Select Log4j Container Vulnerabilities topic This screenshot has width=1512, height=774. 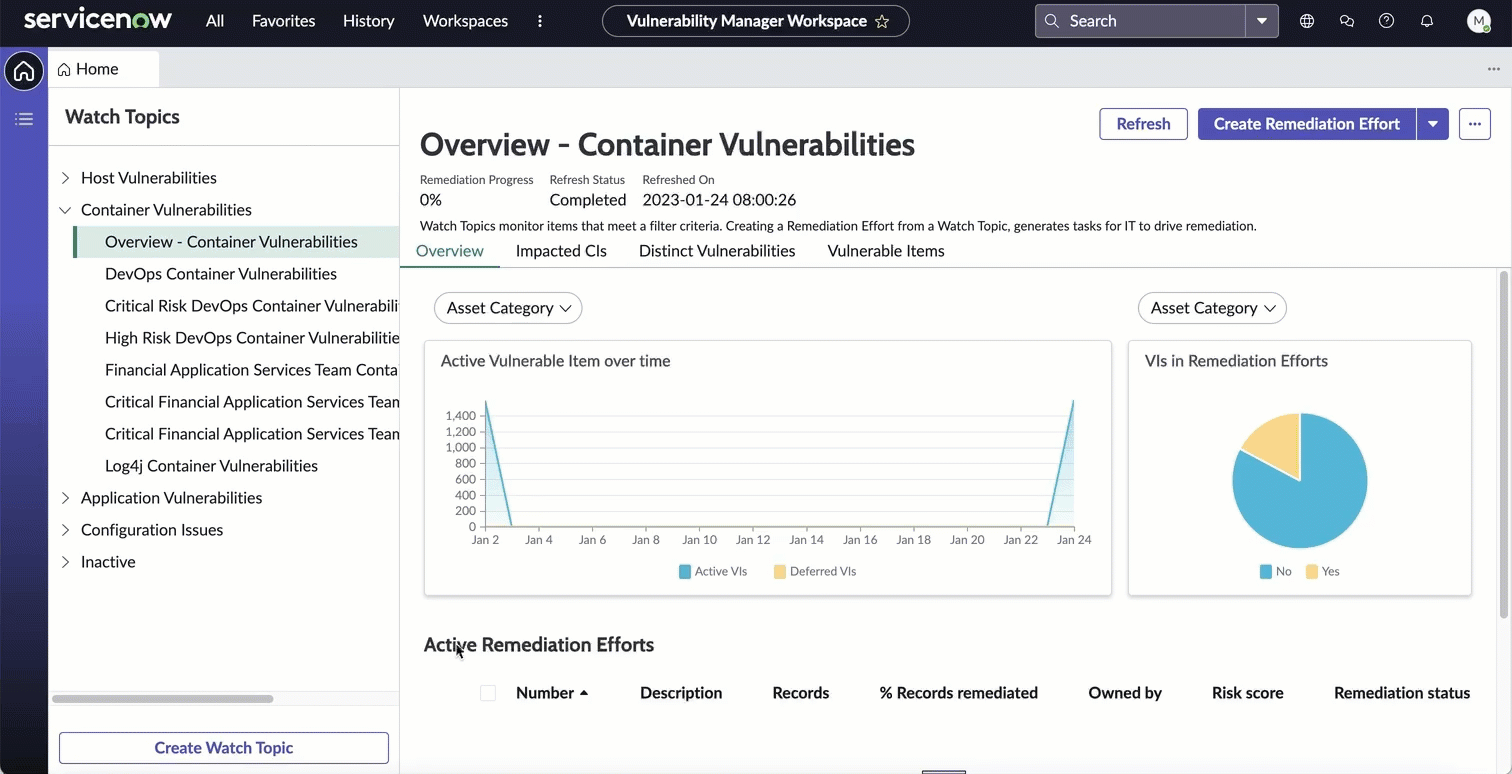coord(211,466)
